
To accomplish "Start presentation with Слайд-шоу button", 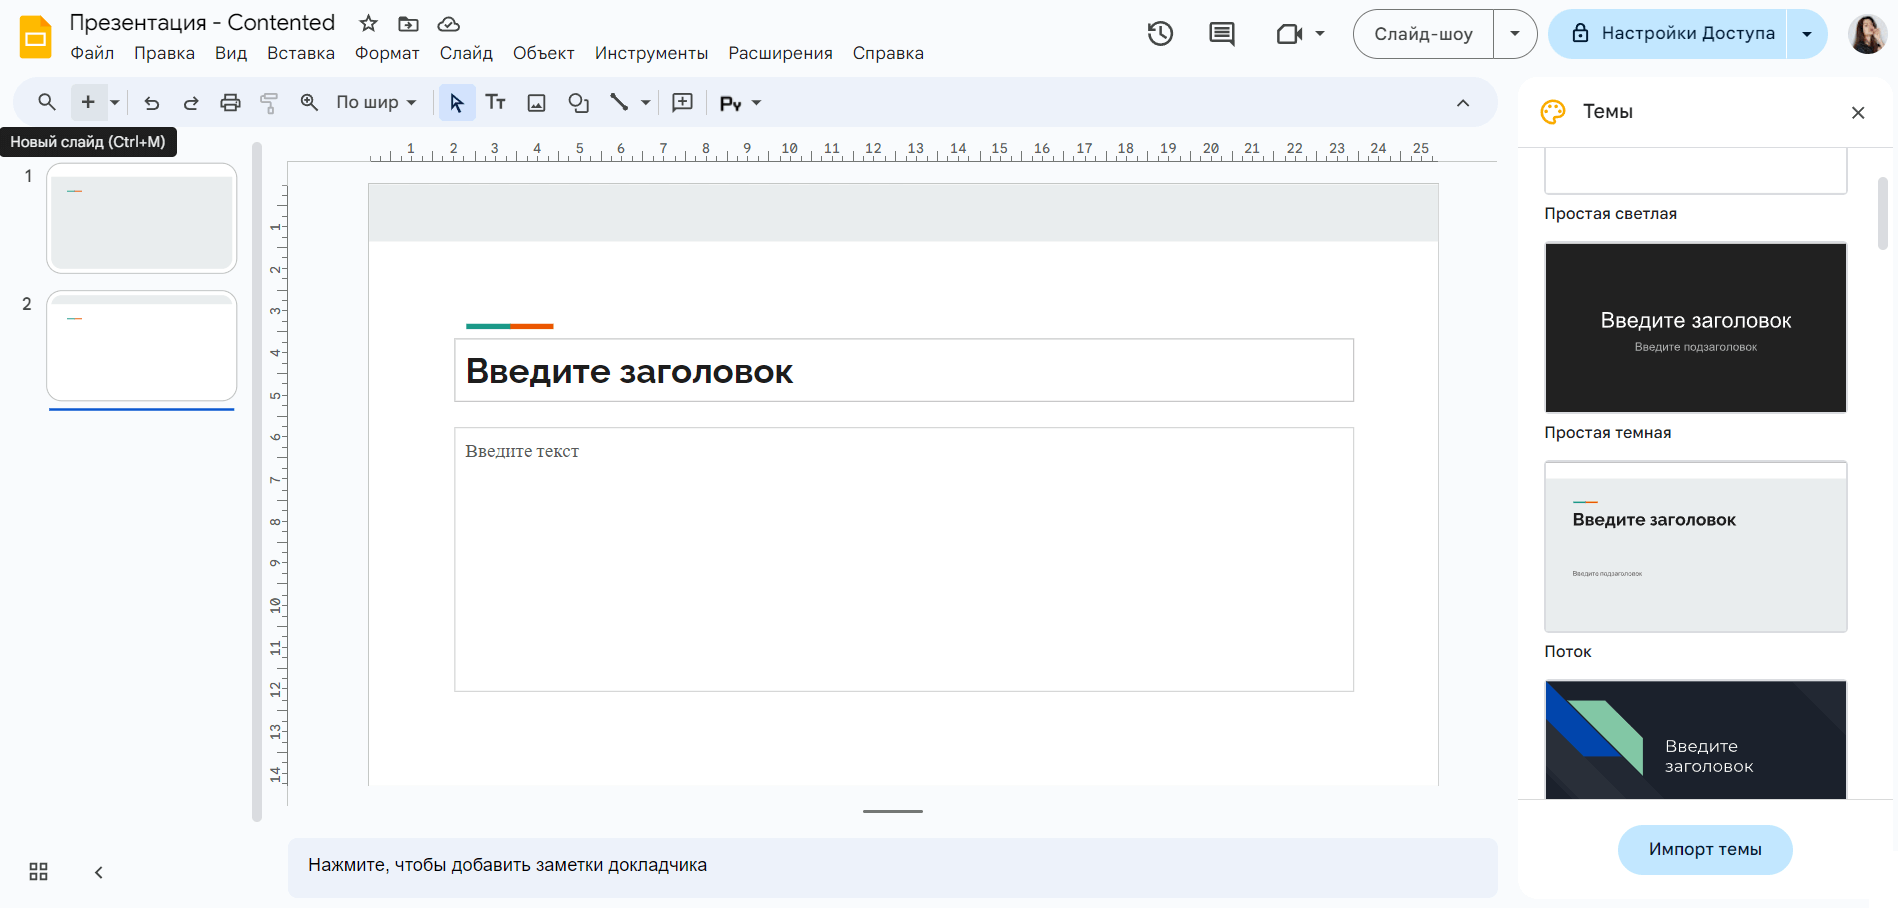I will pos(1423,34).
